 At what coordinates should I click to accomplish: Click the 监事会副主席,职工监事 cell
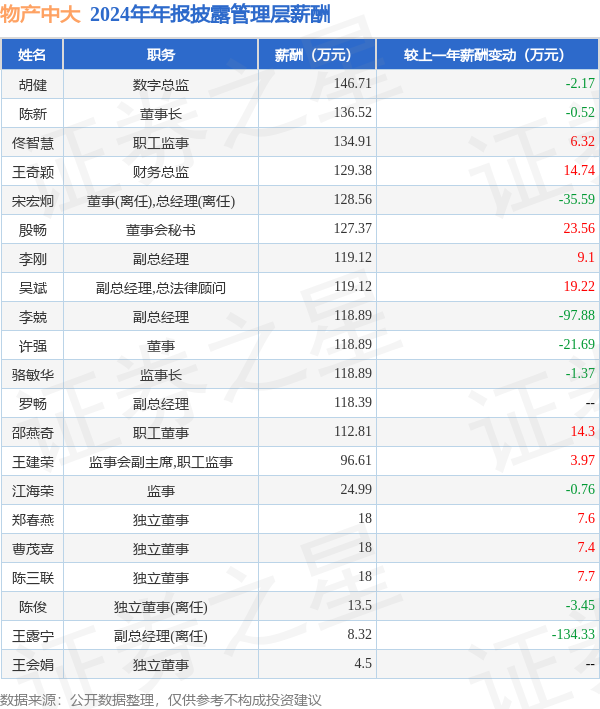[x=161, y=461]
